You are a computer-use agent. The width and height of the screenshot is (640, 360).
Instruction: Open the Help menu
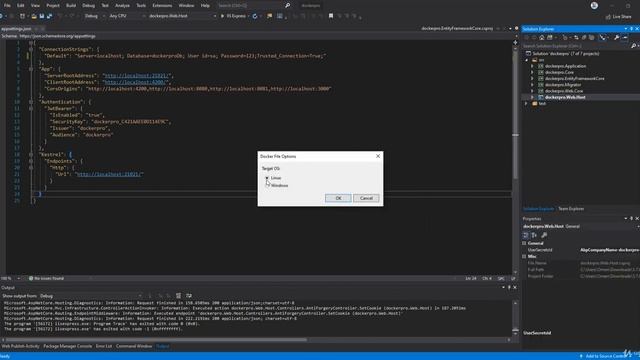205,6
